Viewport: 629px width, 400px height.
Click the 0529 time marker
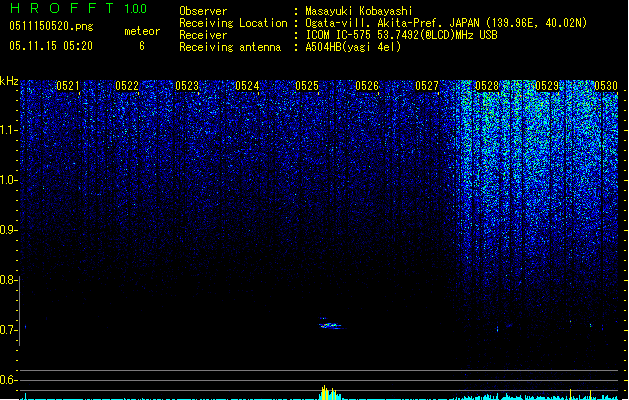pyautogui.click(x=547, y=86)
